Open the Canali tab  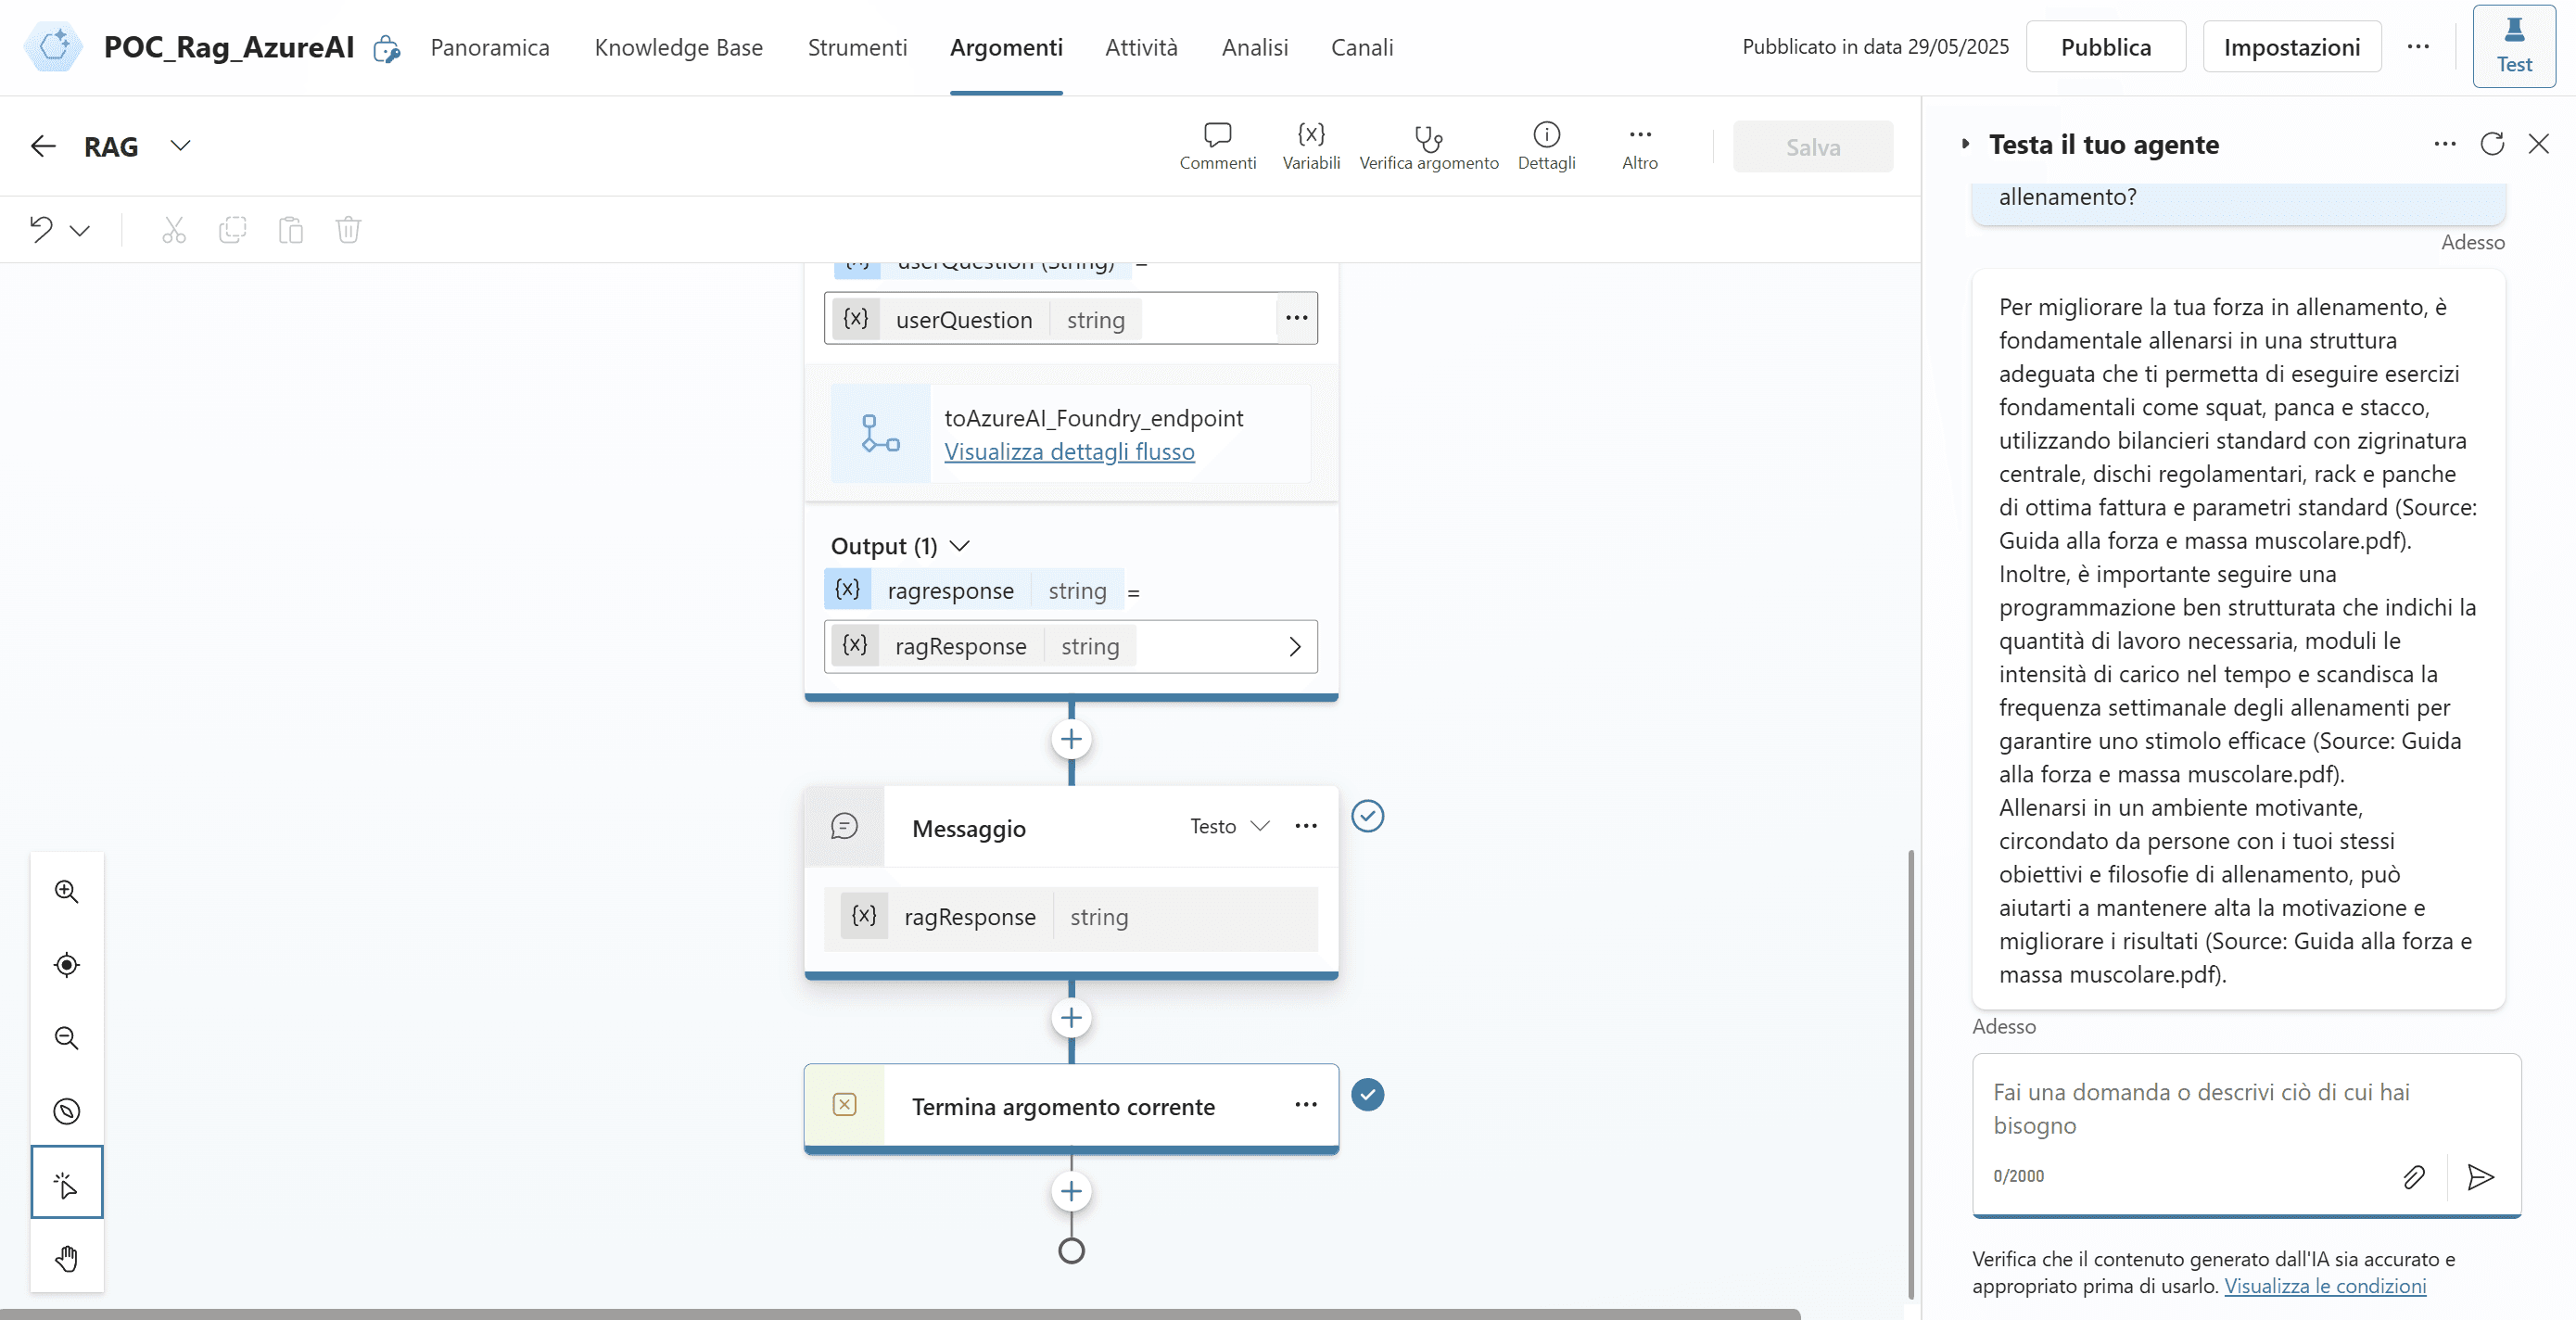1362,47
